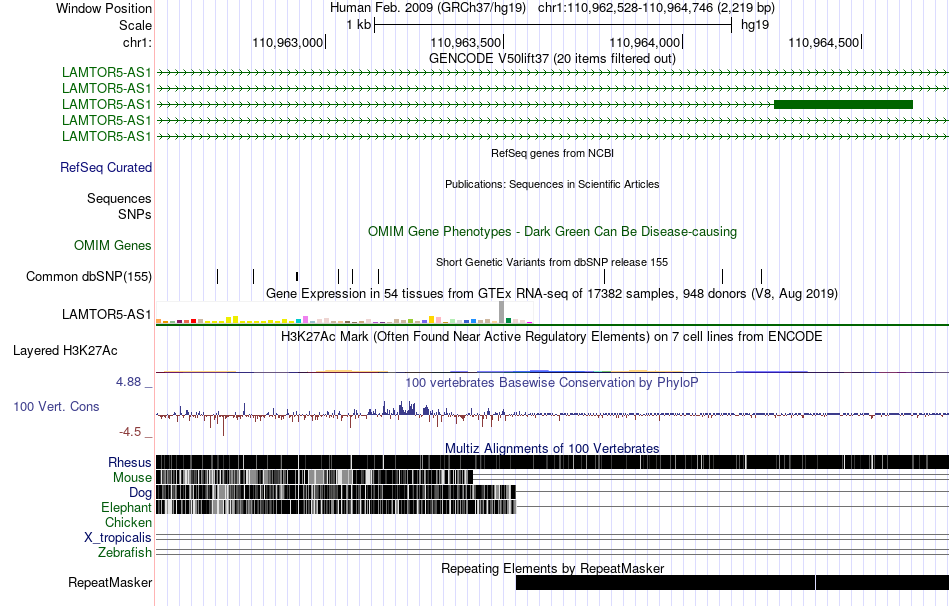Click the tall gray bar in GTEx chart
The width and height of the screenshot is (950, 606).
tap(502, 312)
